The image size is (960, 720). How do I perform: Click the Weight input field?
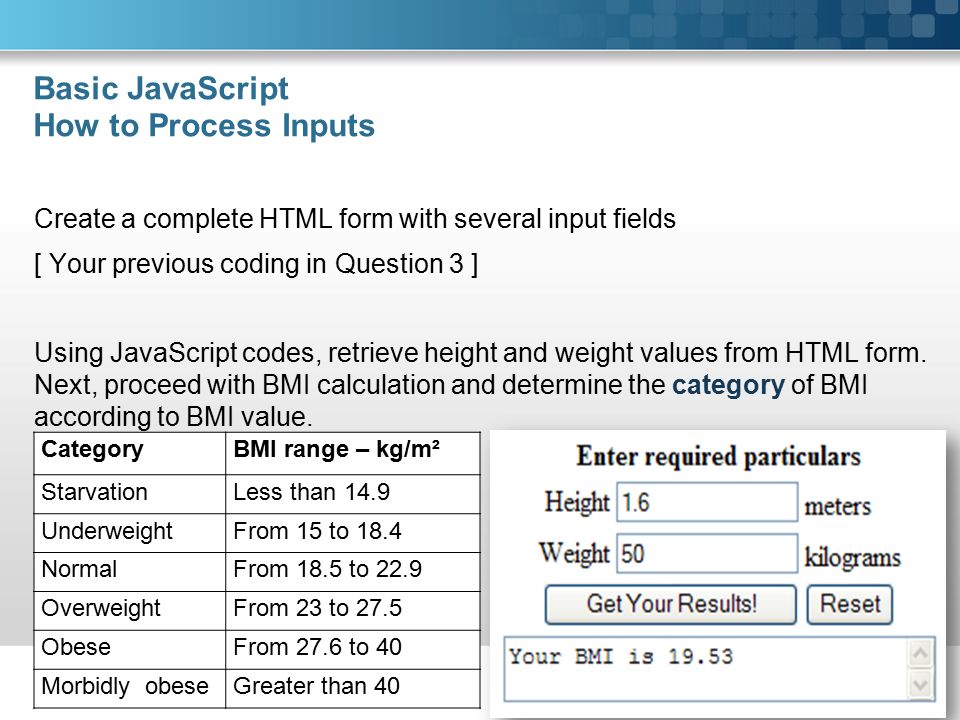(707, 553)
